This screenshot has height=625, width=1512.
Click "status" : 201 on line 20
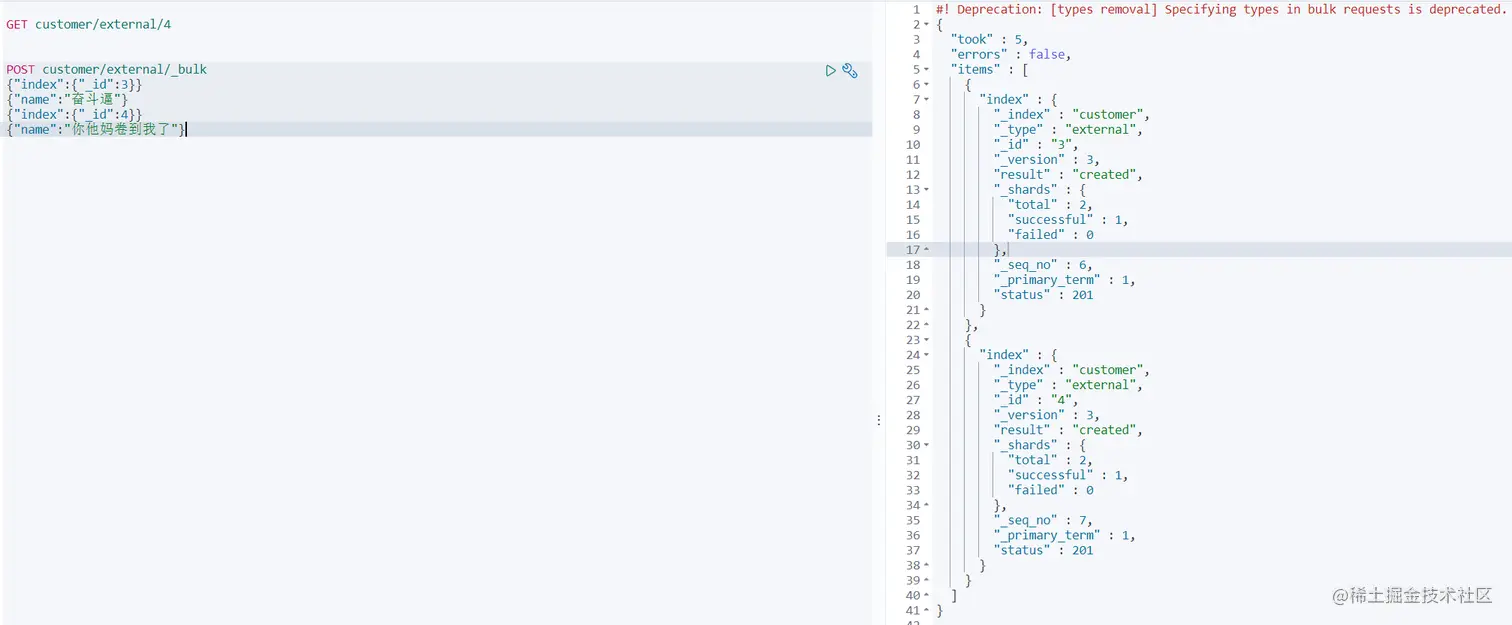(x=1044, y=294)
